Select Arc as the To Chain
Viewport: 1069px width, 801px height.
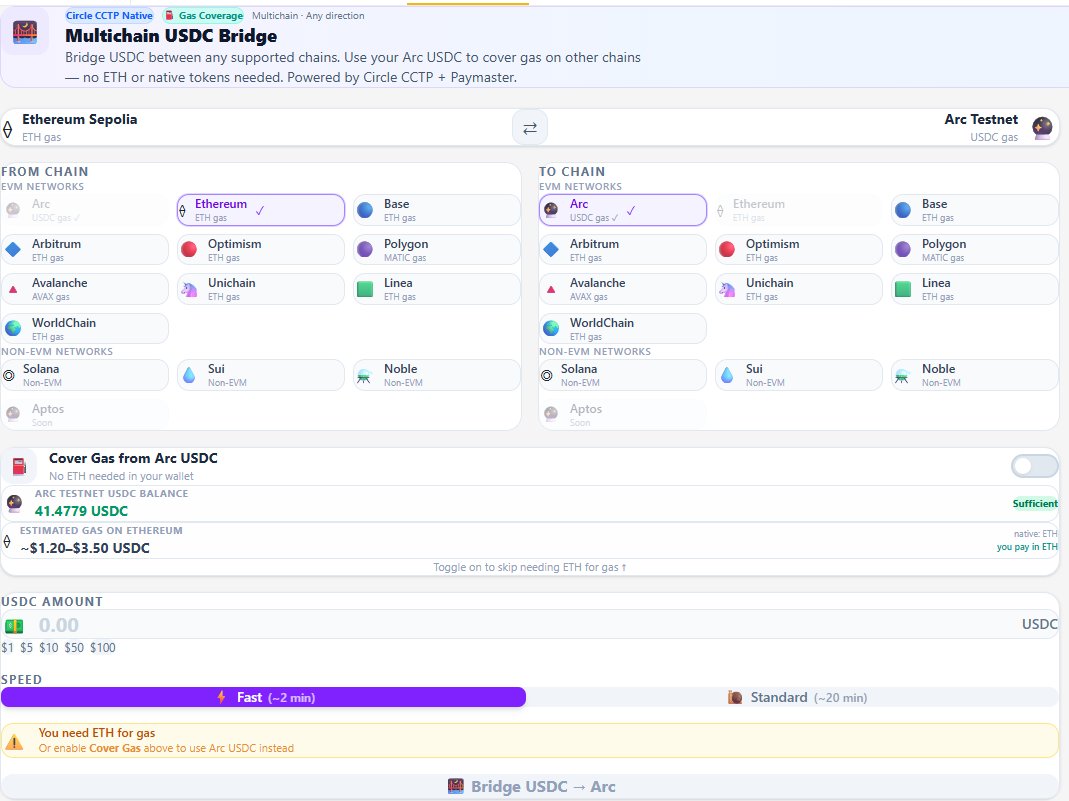point(622,210)
